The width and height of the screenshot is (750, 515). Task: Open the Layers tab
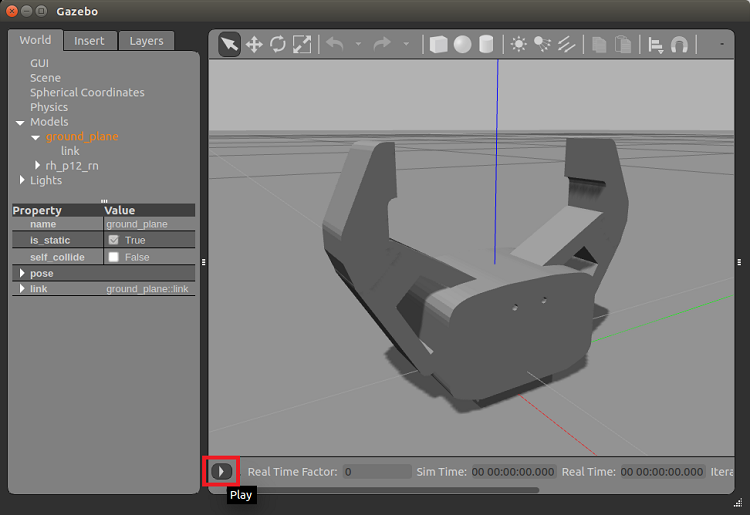click(146, 41)
